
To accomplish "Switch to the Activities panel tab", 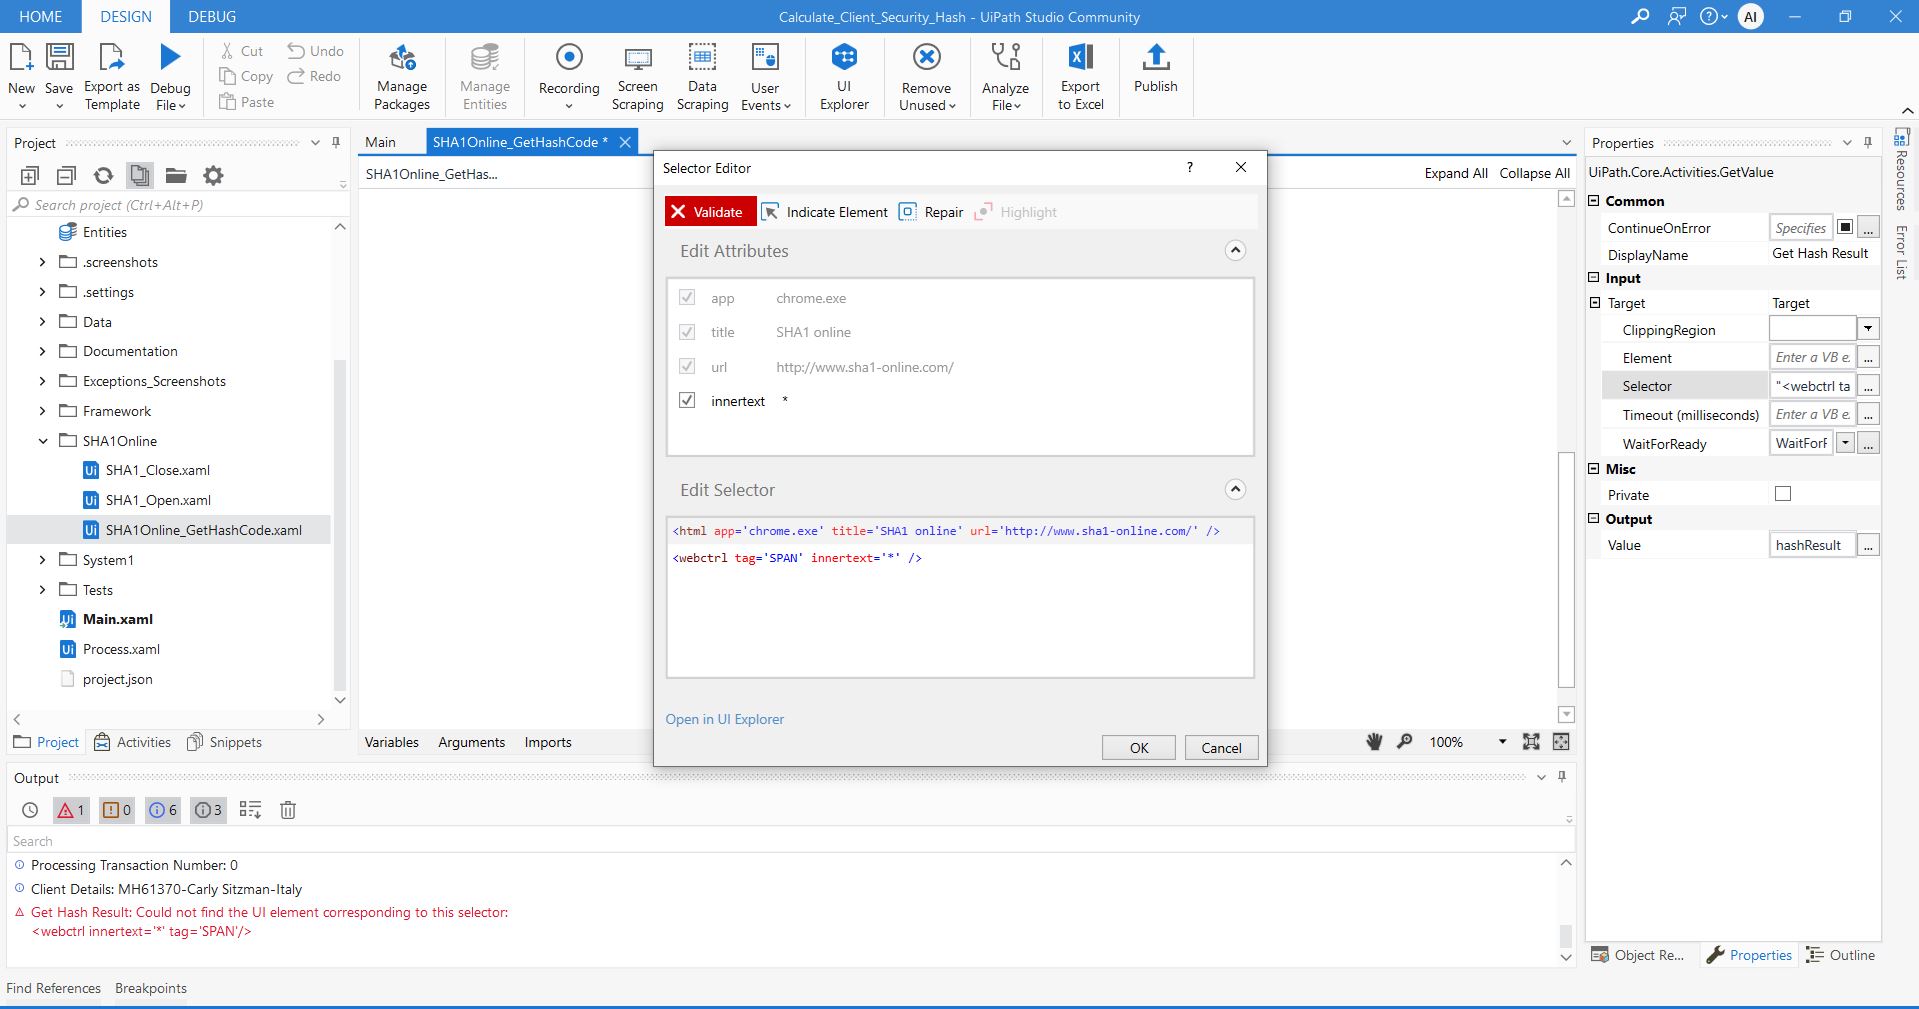I will click(x=133, y=742).
